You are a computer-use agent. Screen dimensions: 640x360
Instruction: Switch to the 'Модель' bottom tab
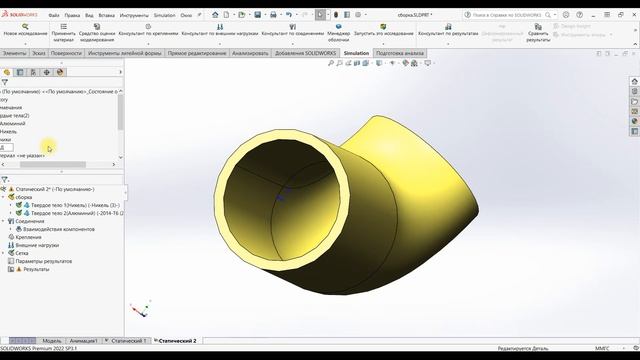pyautogui.click(x=51, y=340)
